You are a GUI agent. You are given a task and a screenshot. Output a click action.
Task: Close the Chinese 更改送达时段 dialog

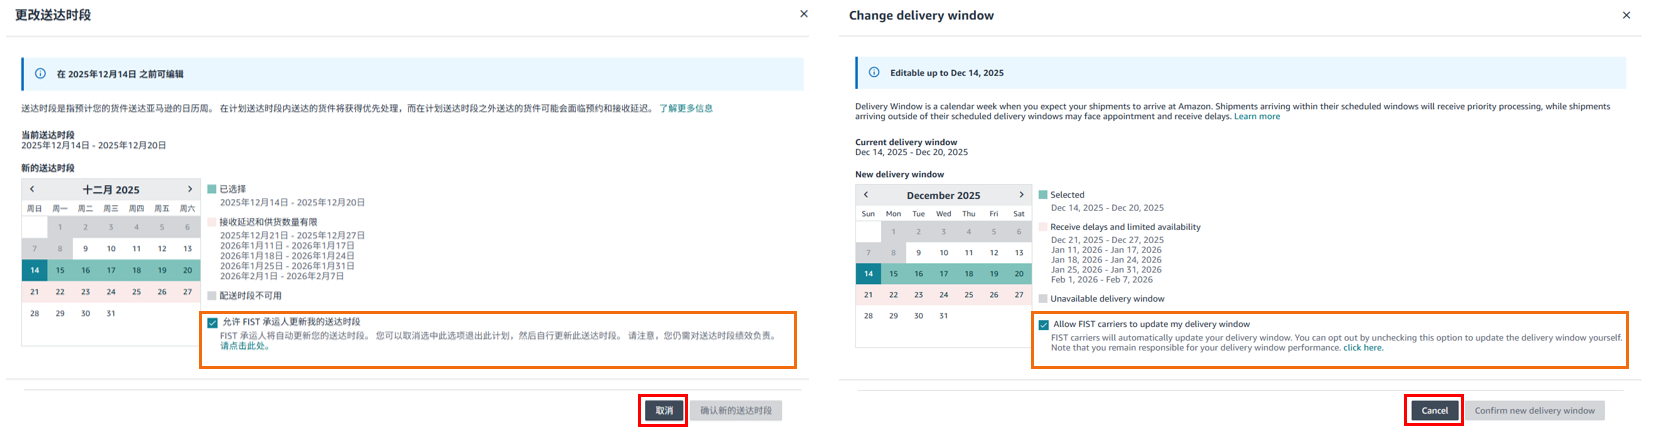804,14
